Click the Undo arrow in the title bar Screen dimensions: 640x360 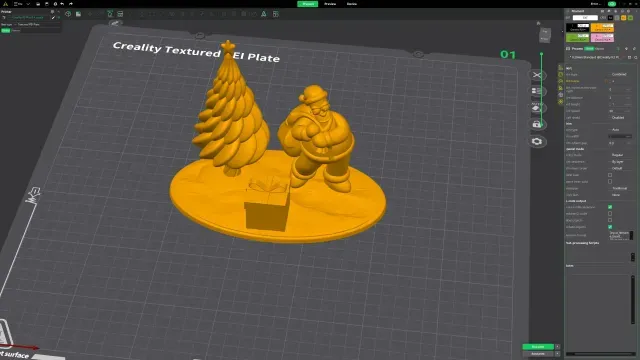62,4
